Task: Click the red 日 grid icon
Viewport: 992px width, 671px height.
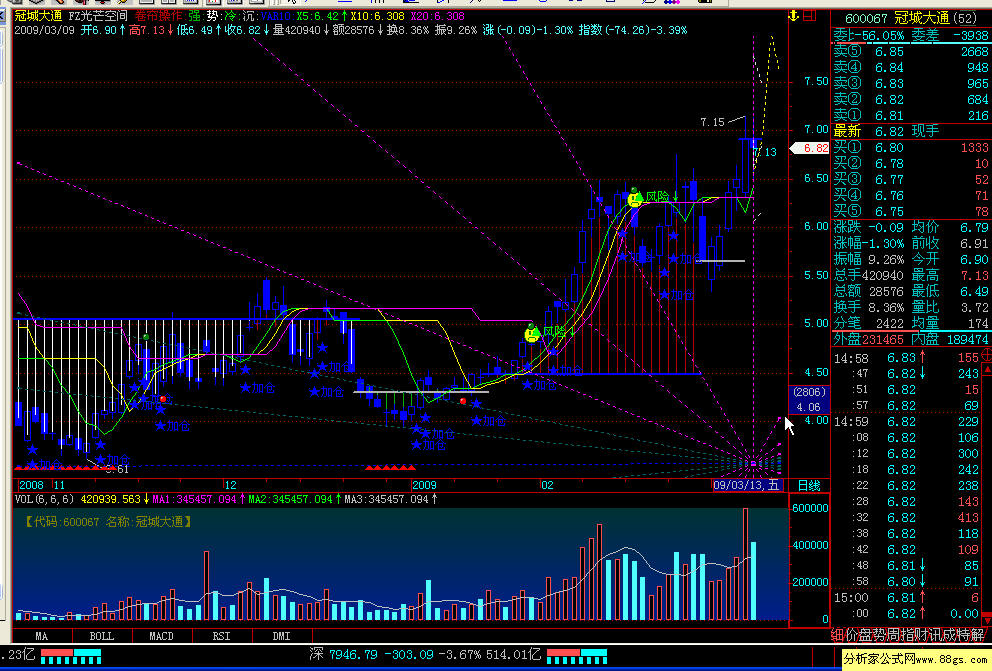Action: pyautogui.click(x=810, y=16)
